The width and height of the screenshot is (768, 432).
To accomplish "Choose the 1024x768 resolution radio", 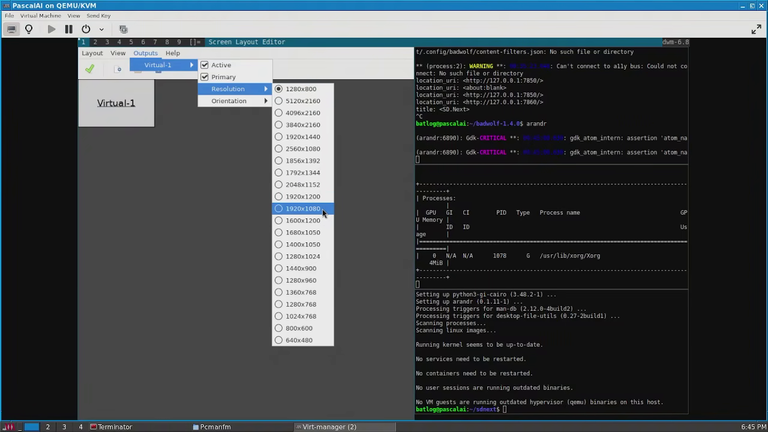I will (303, 316).
